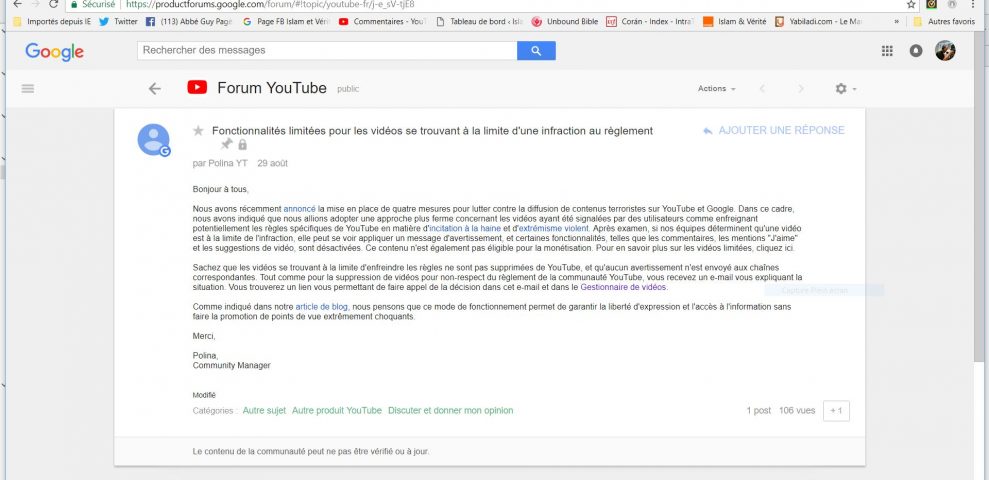Screen dimensions: 989x480
Task: Click the pinned topic pushpin icon
Action: (x=226, y=144)
